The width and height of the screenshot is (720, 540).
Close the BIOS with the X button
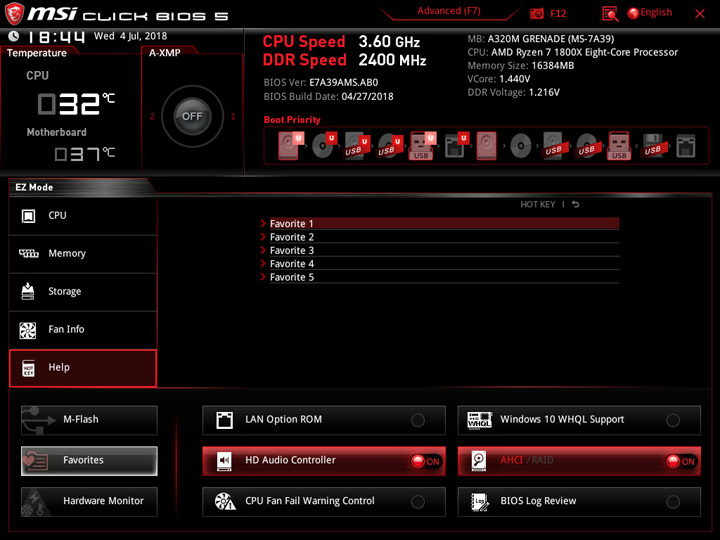(x=700, y=14)
